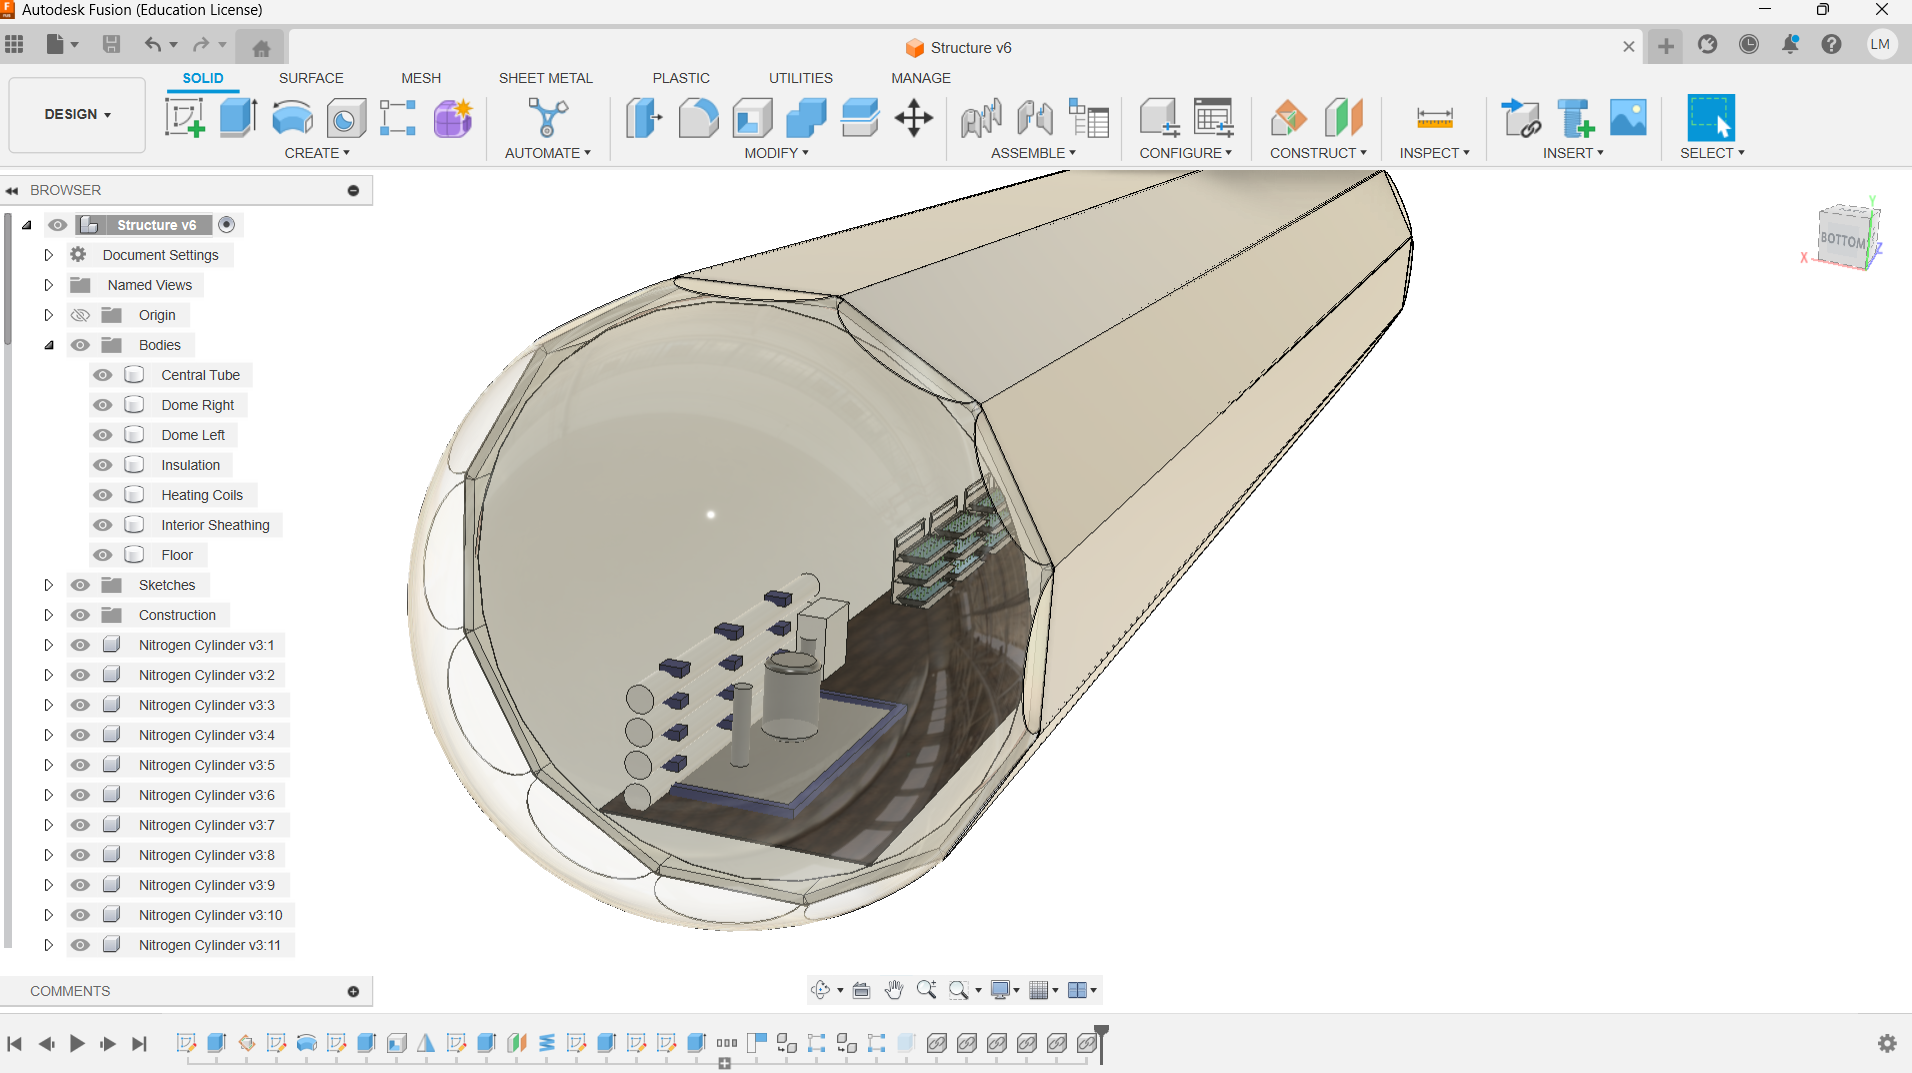The image size is (1912, 1073).
Task: Open the DESIGN workspace dropdown
Action: coord(77,115)
